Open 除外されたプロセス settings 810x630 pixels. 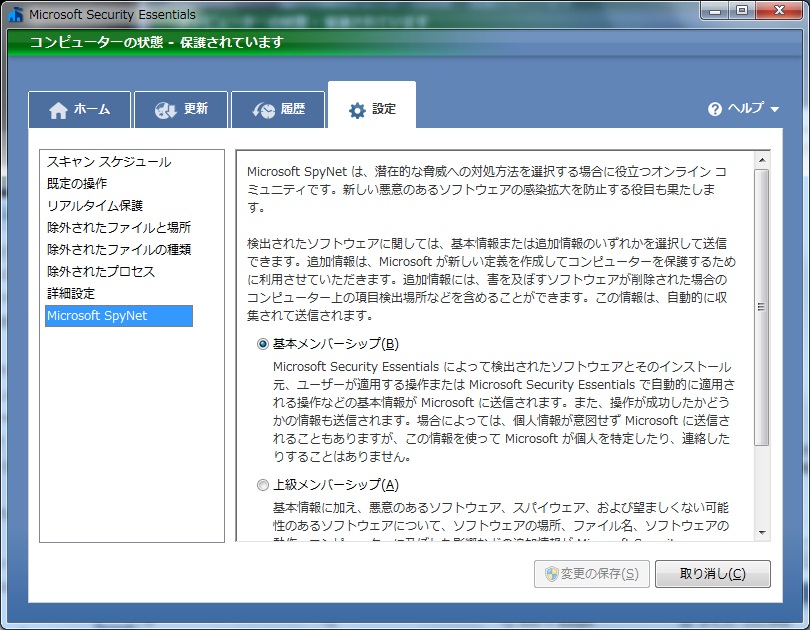coord(101,272)
